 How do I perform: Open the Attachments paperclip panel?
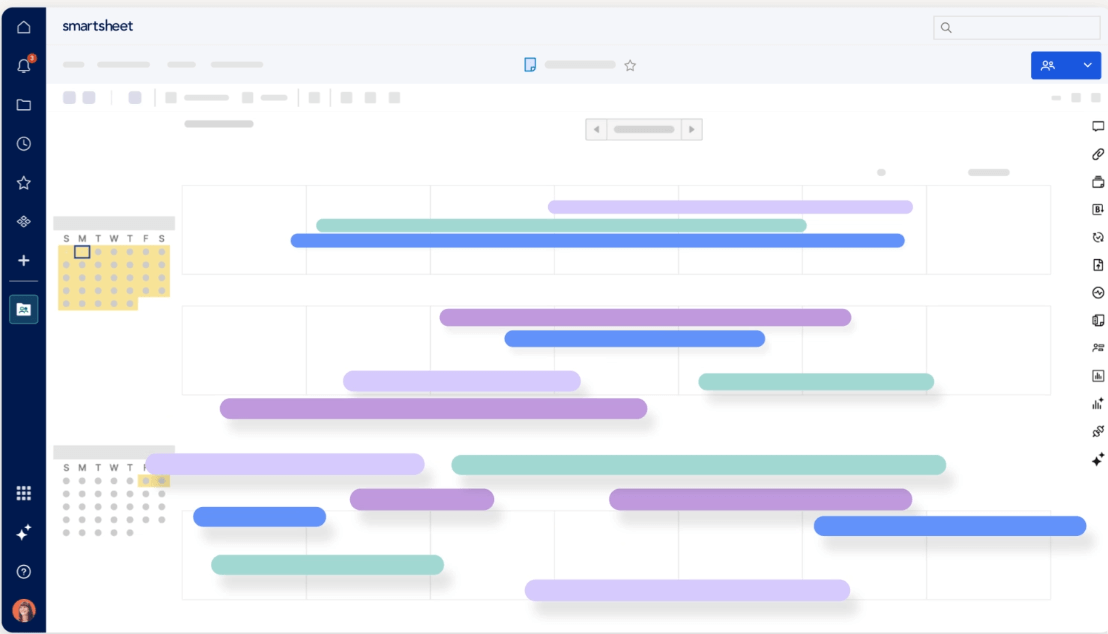click(x=1097, y=154)
